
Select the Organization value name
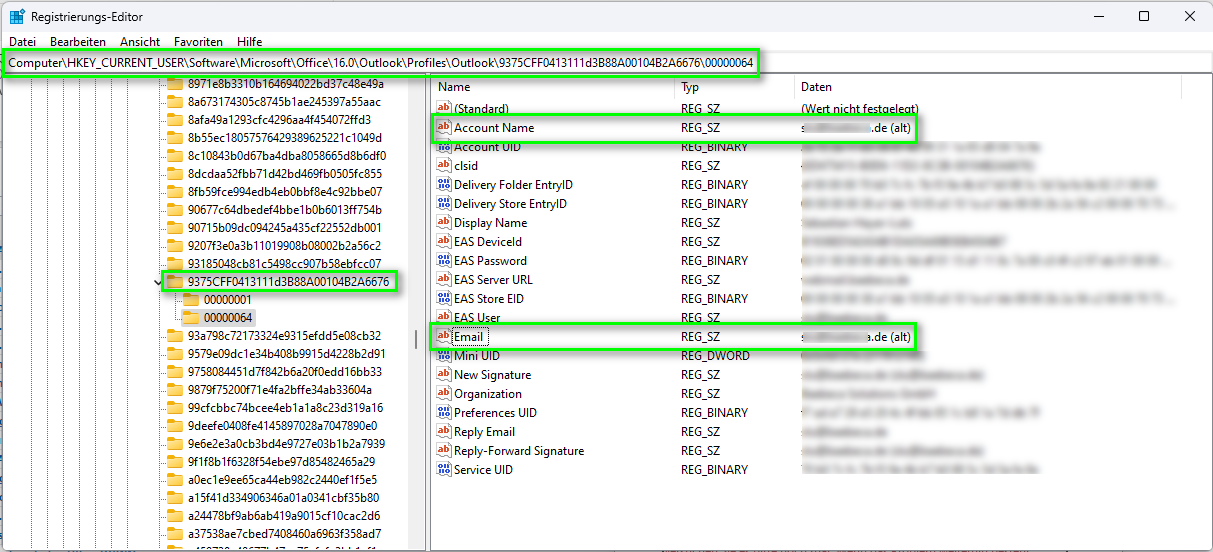coord(488,394)
